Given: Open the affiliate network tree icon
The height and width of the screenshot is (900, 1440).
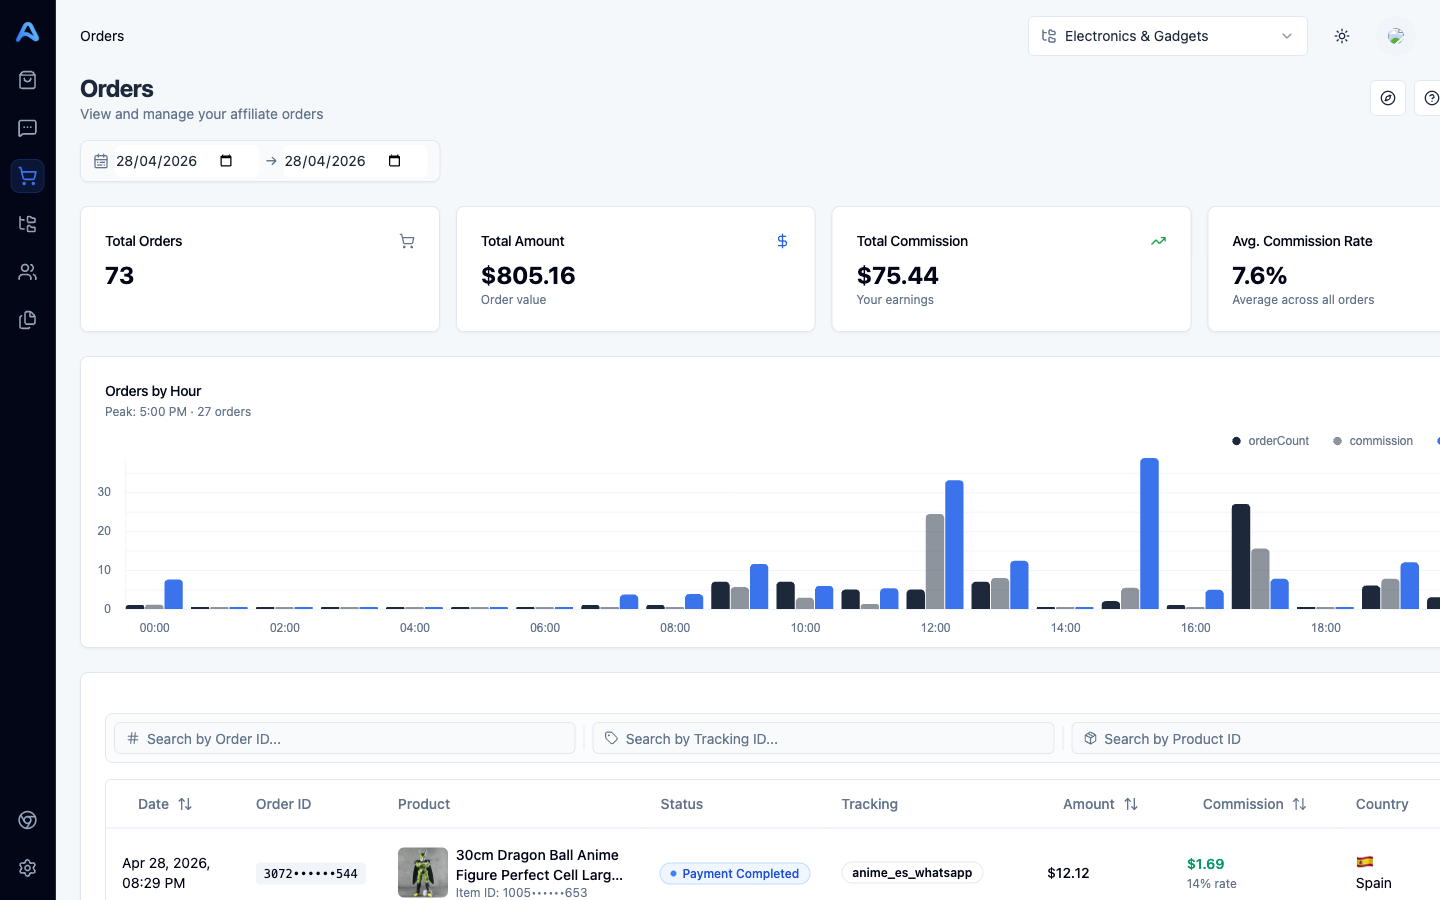Looking at the screenshot, I should [27, 223].
